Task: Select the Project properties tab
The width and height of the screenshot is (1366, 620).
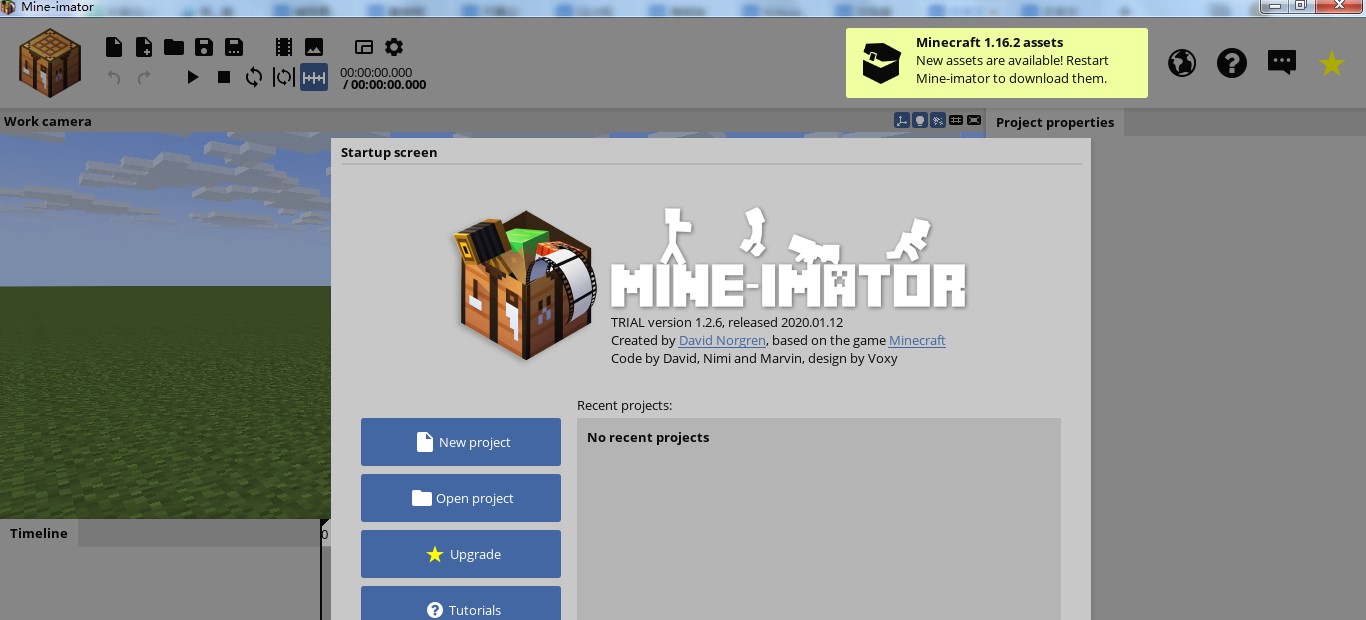Action: point(1055,122)
